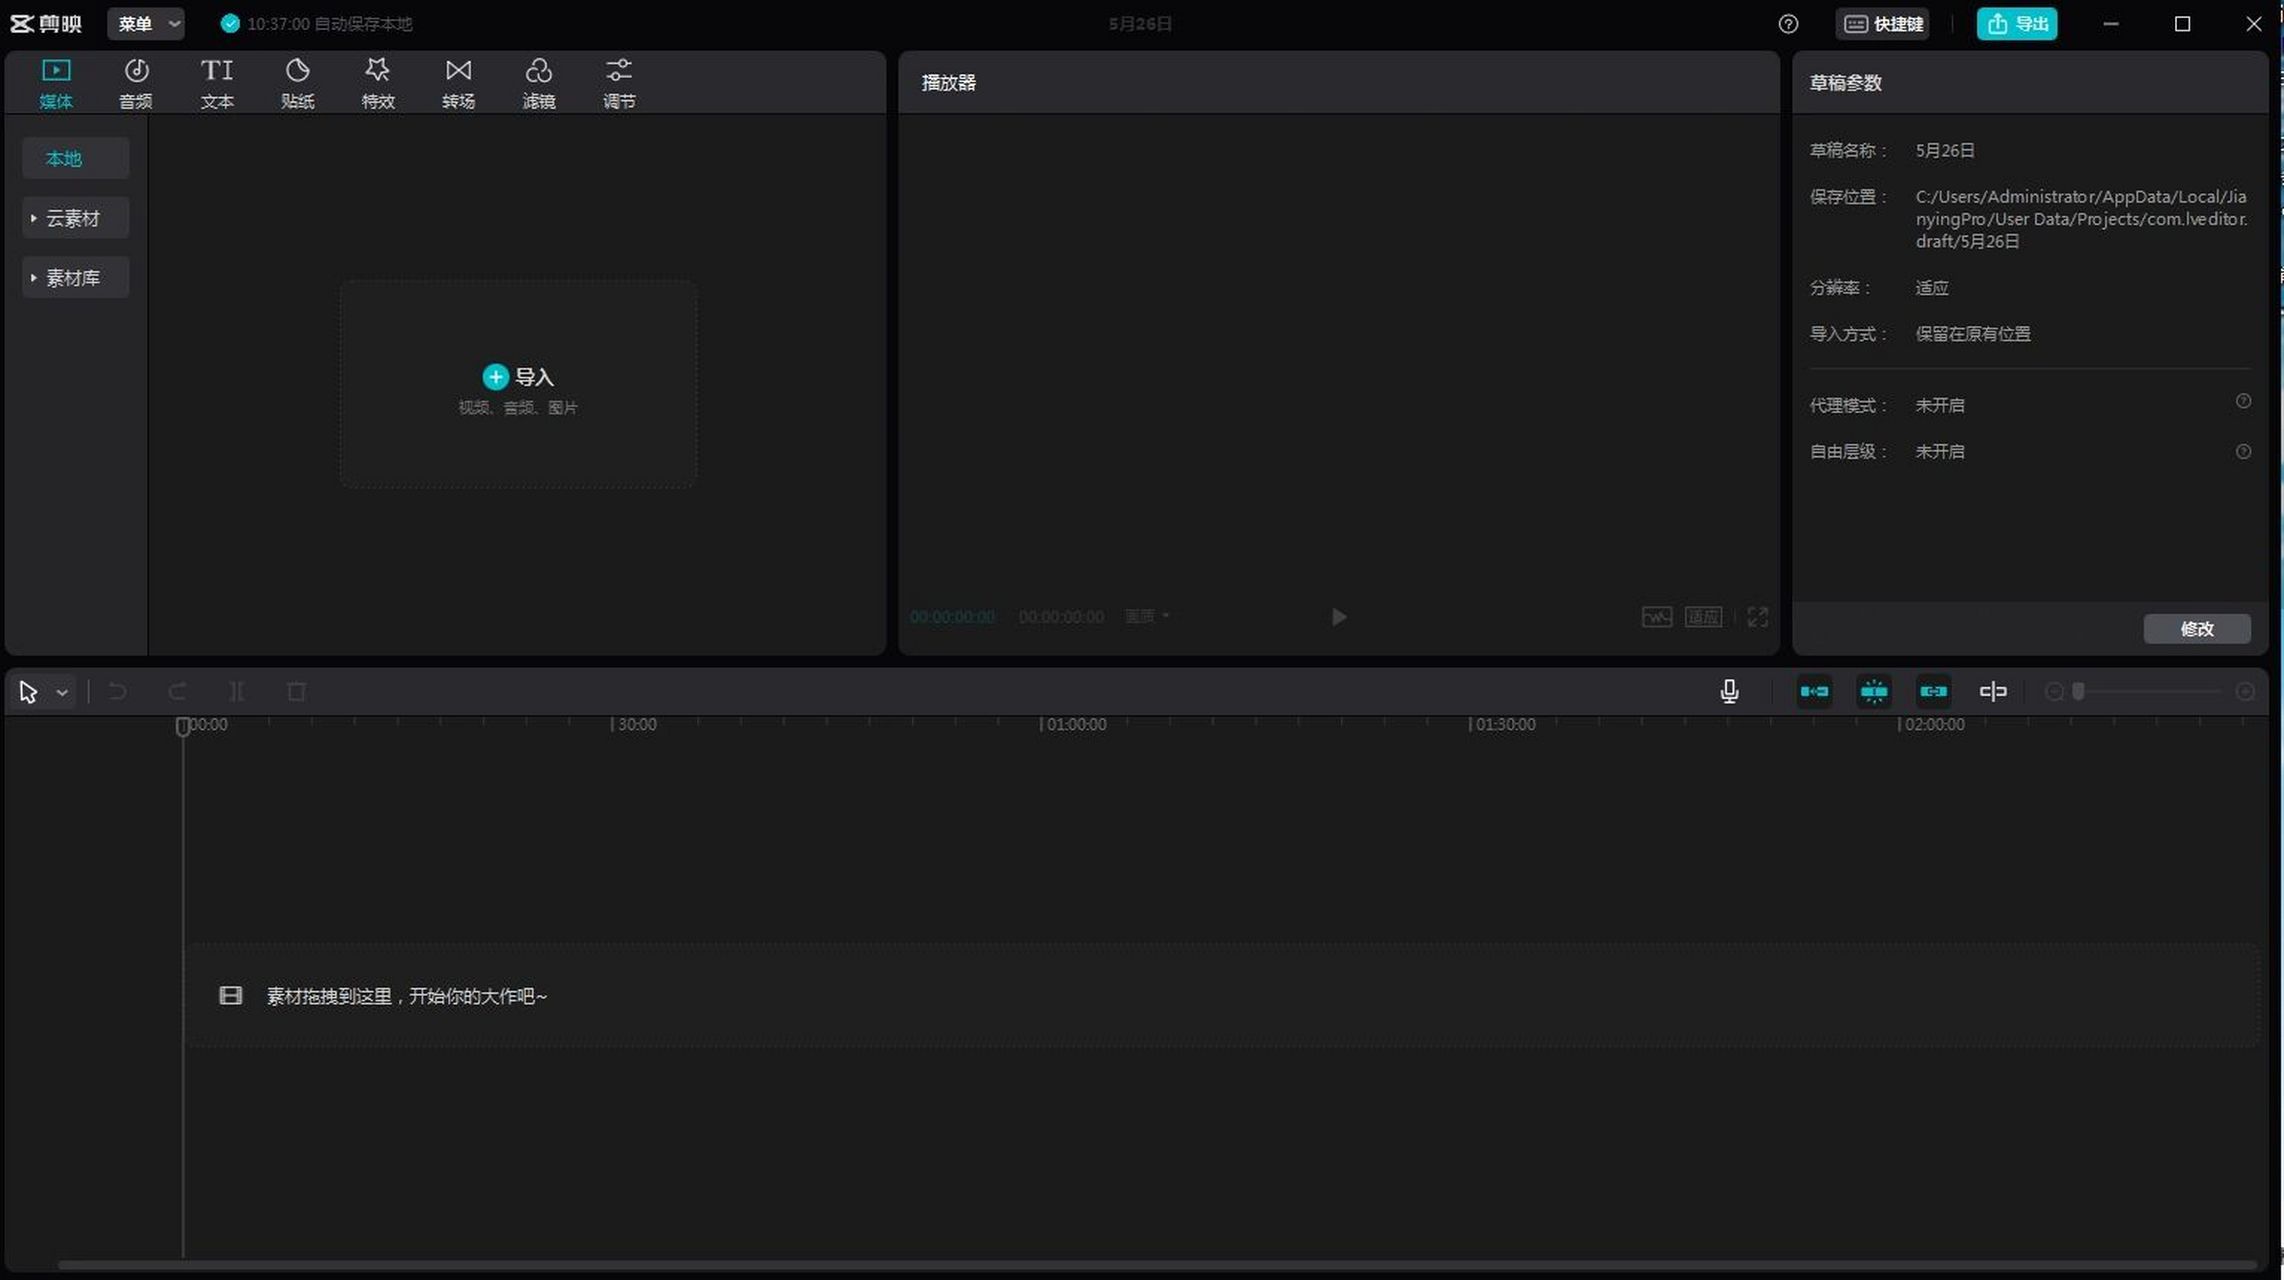The image size is (2284, 1280).
Task: Open the pointer tool mode dropdown
Action: tap(62, 692)
